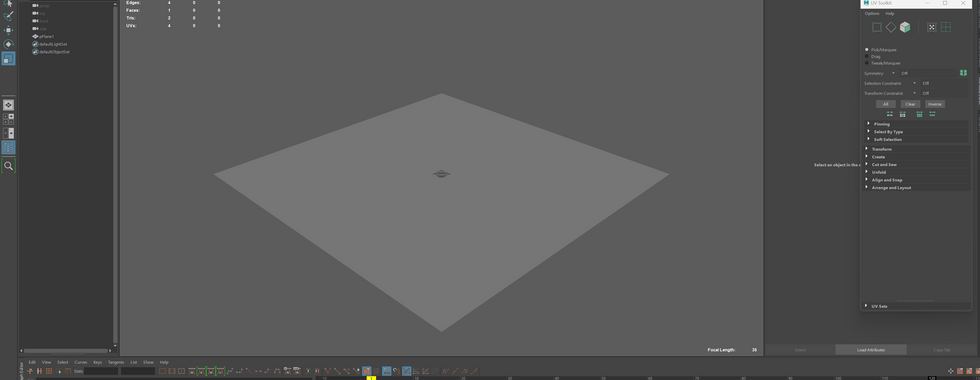
Task: Select the Scale tool in toolbox
Action: (x=9, y=58)
